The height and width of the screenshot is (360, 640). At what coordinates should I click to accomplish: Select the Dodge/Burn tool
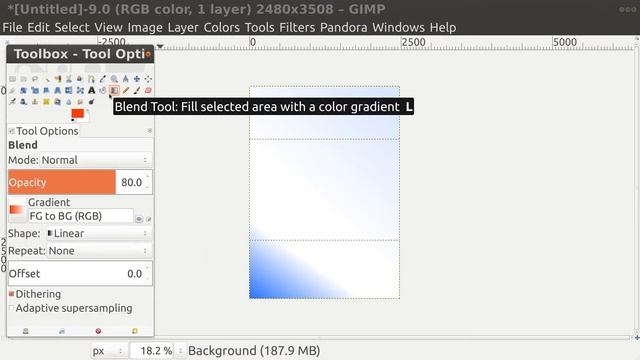(91, 101)
